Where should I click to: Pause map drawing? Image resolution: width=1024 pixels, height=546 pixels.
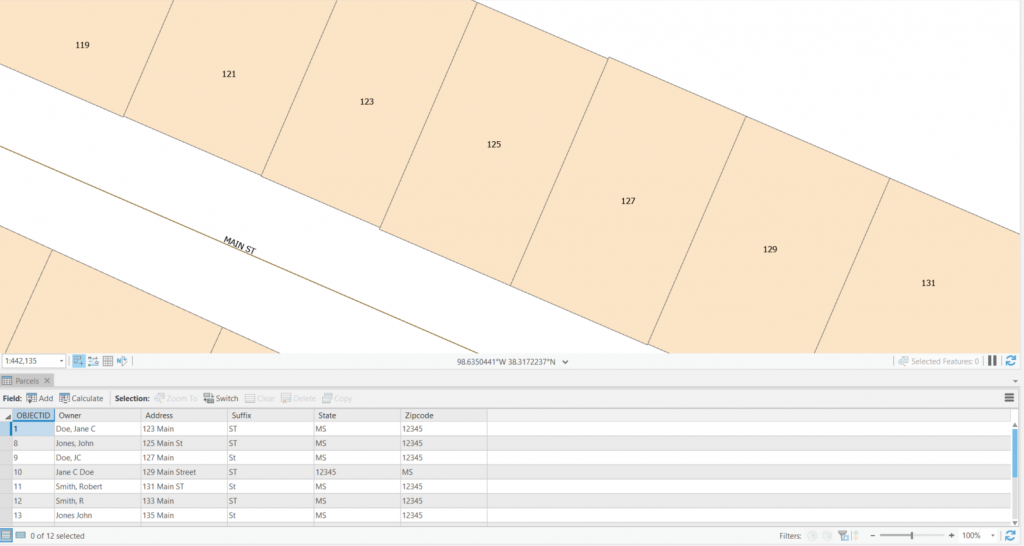point(993,361)
